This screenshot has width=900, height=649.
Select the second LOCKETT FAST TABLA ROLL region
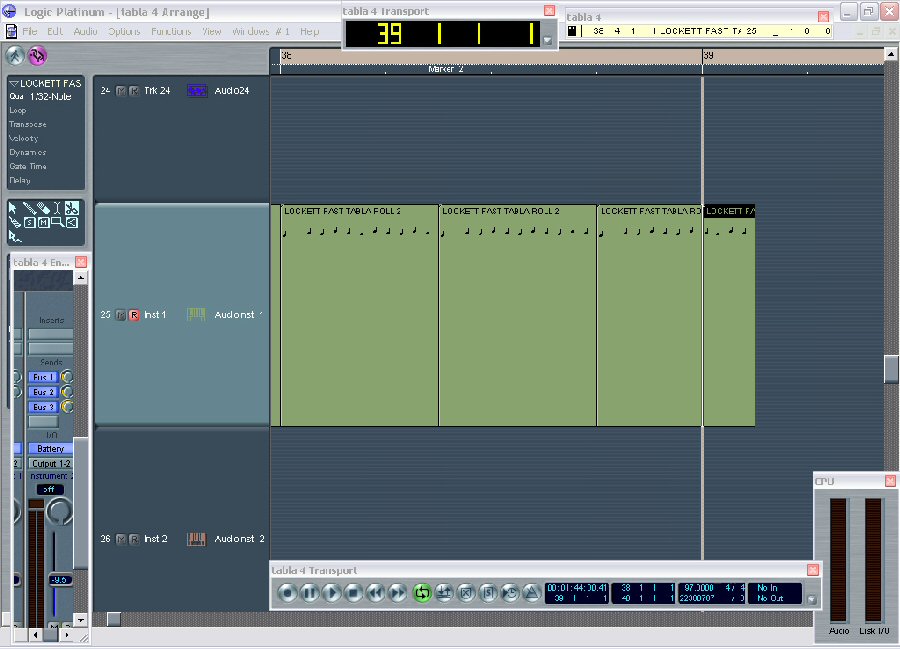pyautogui.click(x=517, y=320)
